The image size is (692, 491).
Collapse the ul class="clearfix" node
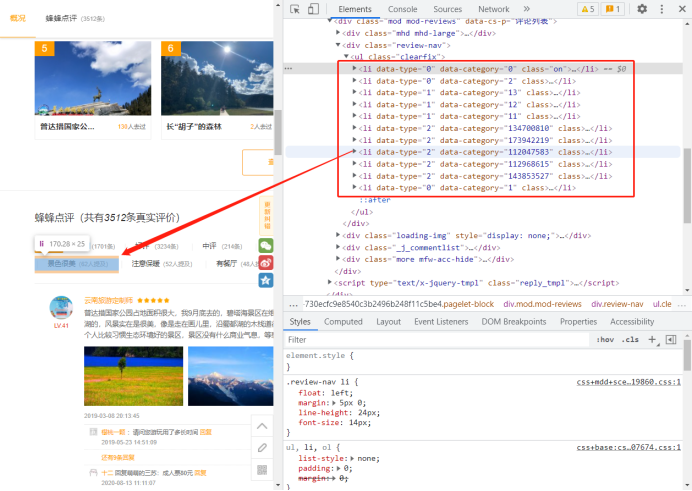click(346, 56)
